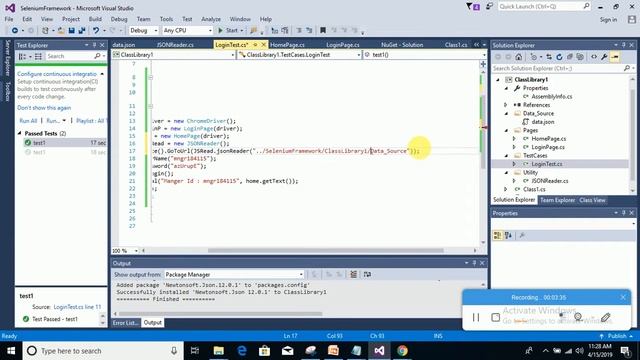Collapse the Passed Tests group
640x360 pixels.
coord(19,133)
